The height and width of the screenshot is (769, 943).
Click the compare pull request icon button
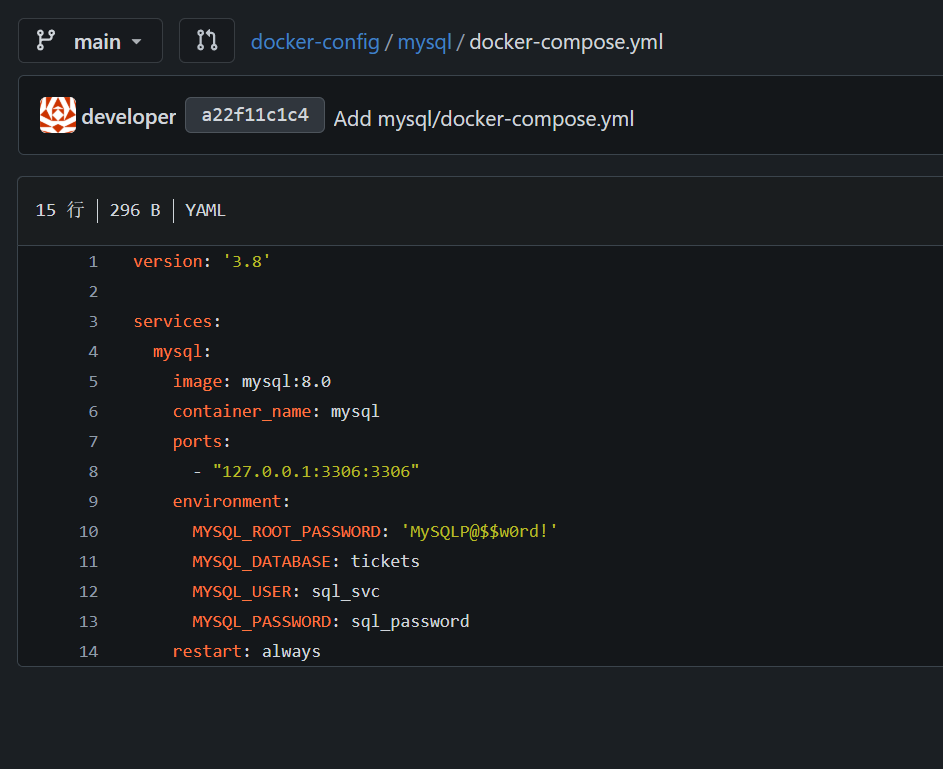[207, 41]
